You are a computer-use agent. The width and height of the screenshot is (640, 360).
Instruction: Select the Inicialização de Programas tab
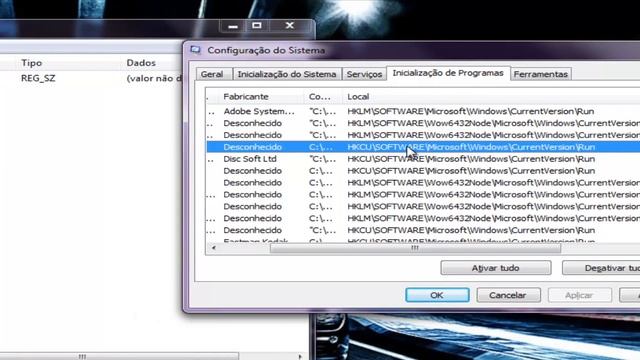pos(448,73)
